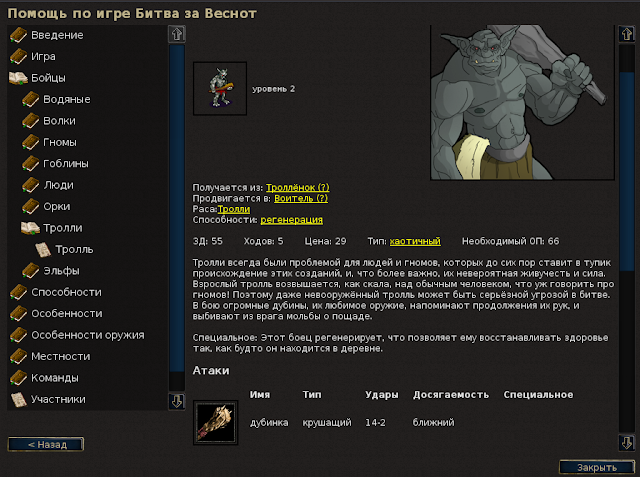The height and width of the screenshot is (477, 640).
Task: Follow the регенерация ability link
Action: [x=291, y=220]
